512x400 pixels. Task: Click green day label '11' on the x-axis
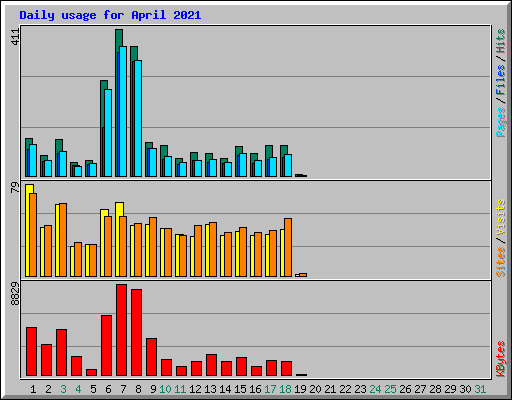coord(180,389)
